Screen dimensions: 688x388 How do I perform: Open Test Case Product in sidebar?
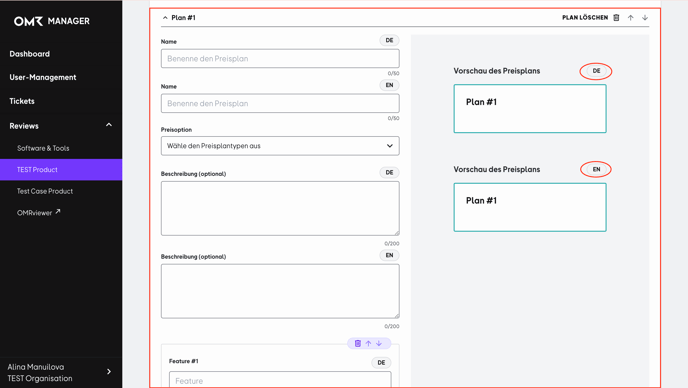click(45, 191)
